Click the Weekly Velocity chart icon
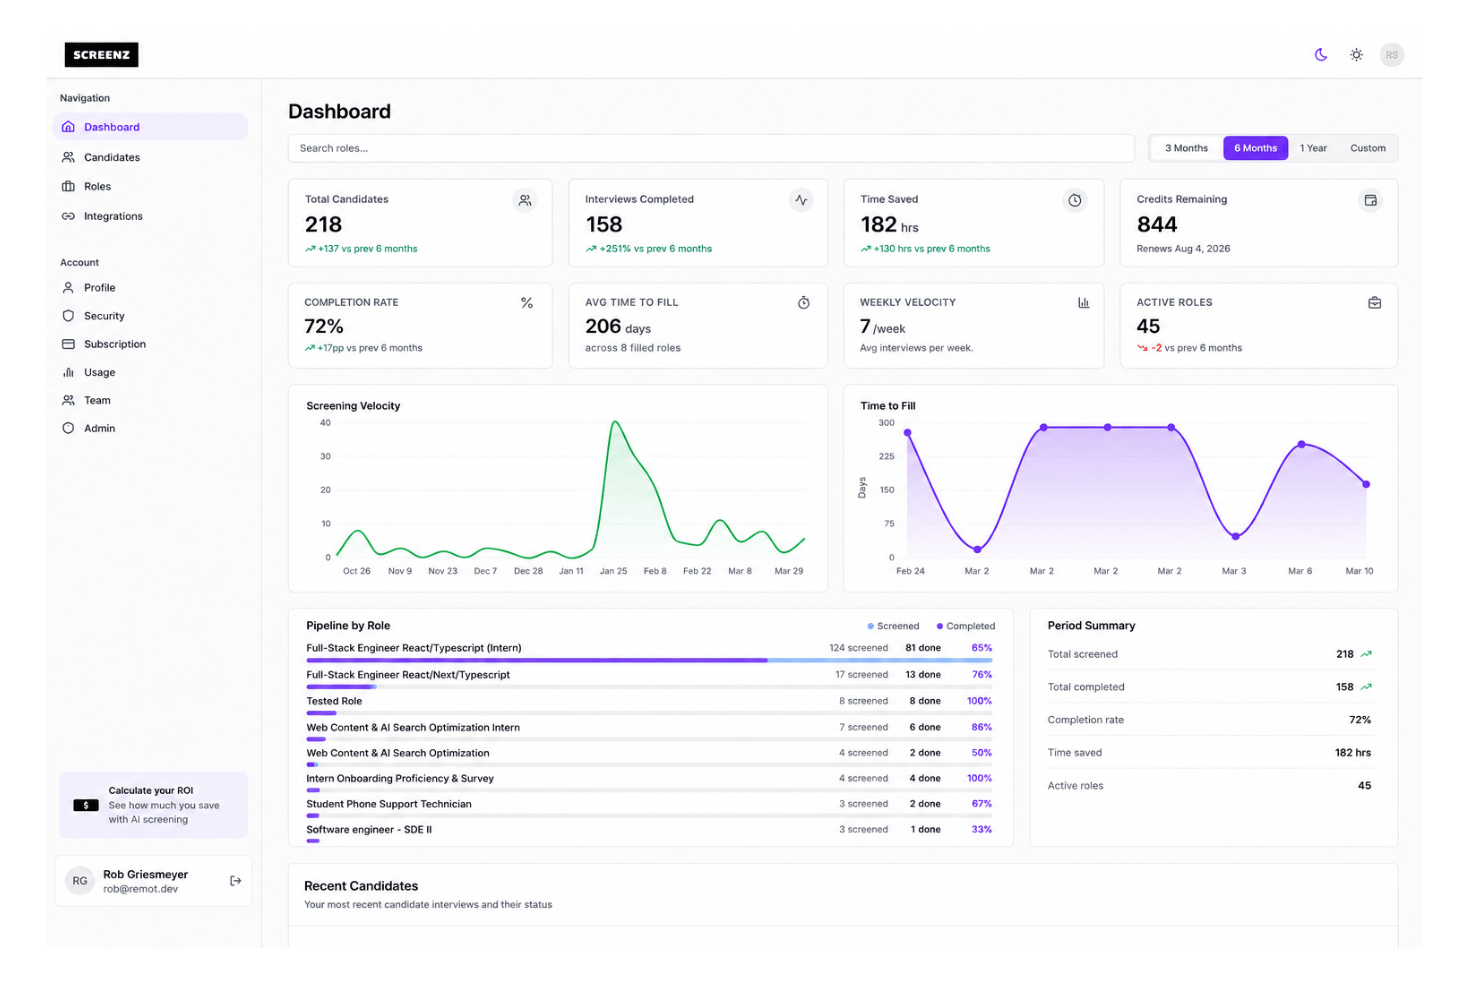Viewport: 1480px width, 987px height. (1083, 303)
